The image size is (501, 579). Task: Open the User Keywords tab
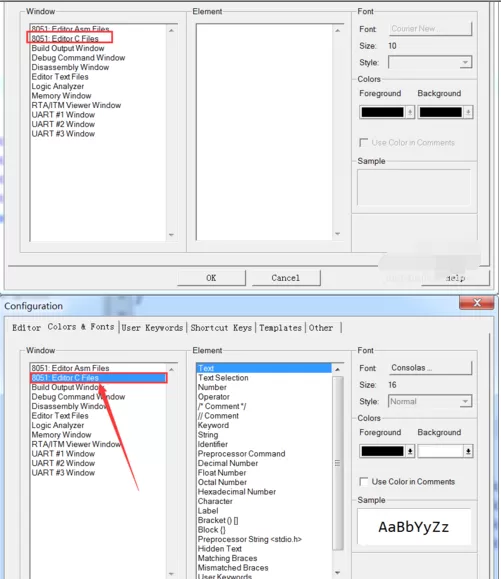point(152,328)
